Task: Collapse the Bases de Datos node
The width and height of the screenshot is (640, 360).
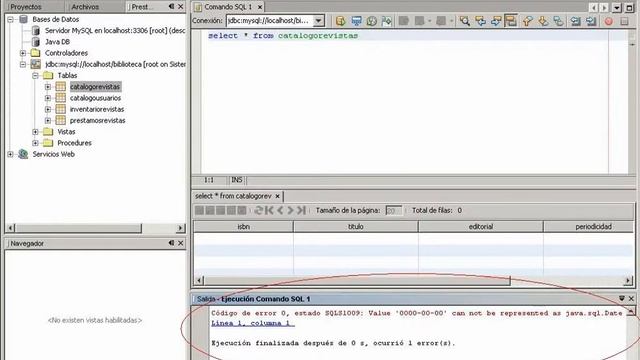Action: [x=11, y=19]
